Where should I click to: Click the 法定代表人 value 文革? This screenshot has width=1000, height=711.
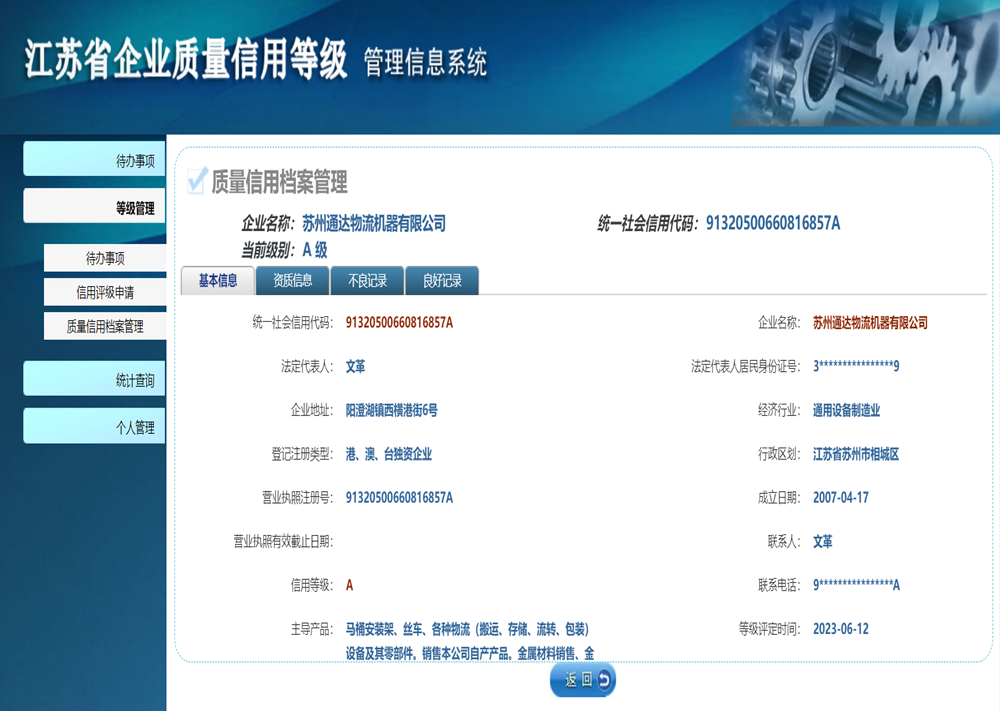[355, 366]
